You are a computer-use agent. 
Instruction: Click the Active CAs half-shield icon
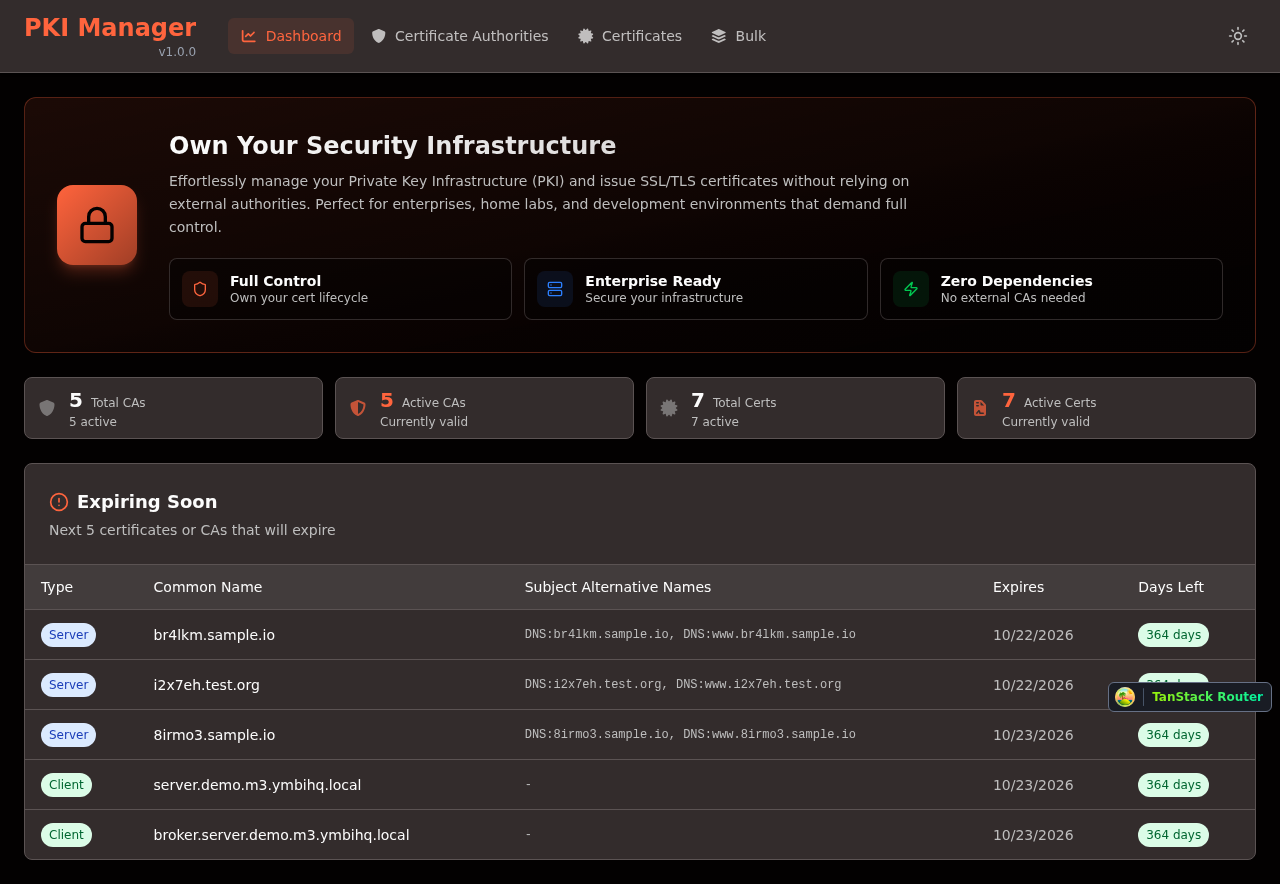[358, 408]
